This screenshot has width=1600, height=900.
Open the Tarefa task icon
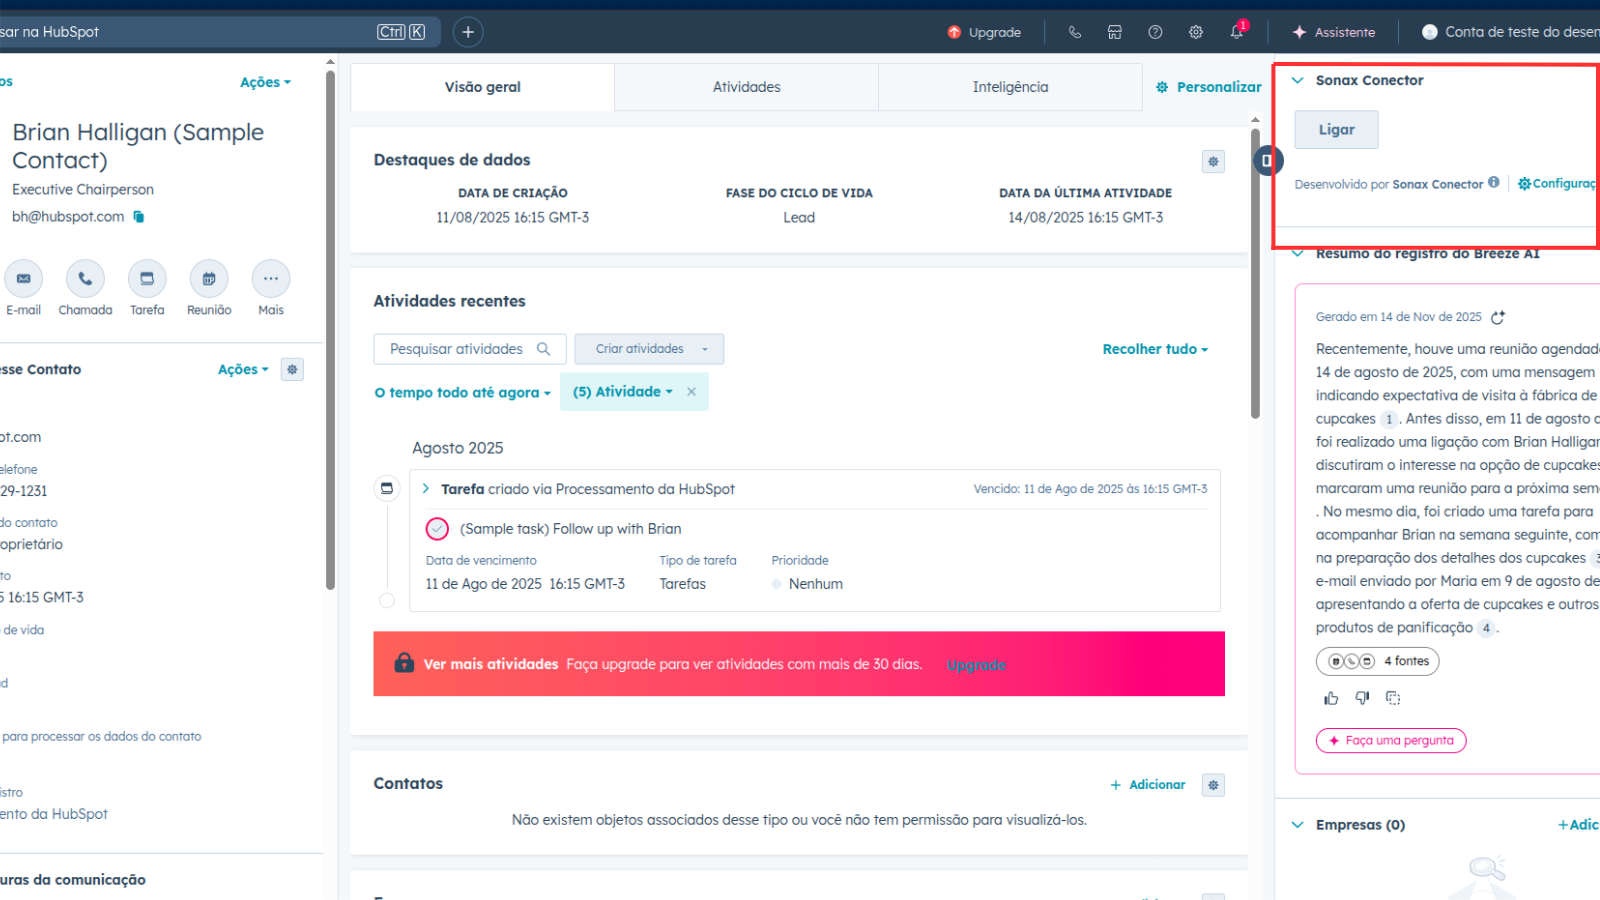[x=147, y=279]
